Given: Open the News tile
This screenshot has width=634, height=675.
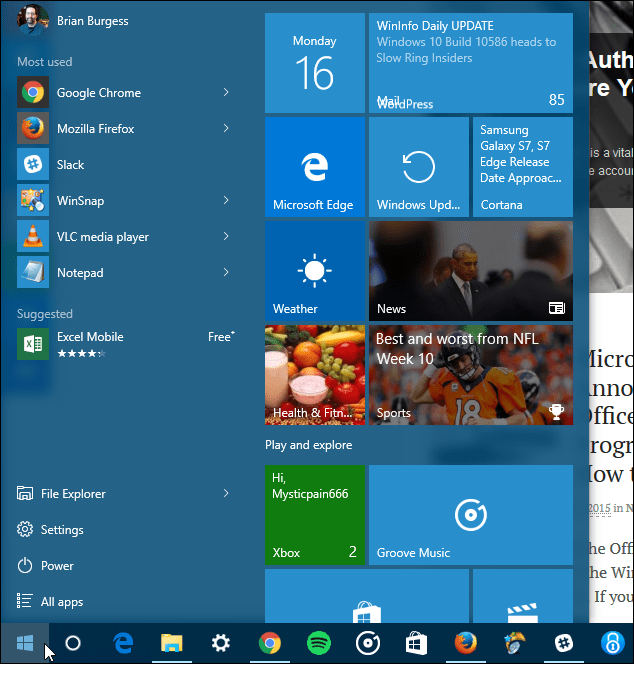Looking at the screenshot, I should click(471, 271).
